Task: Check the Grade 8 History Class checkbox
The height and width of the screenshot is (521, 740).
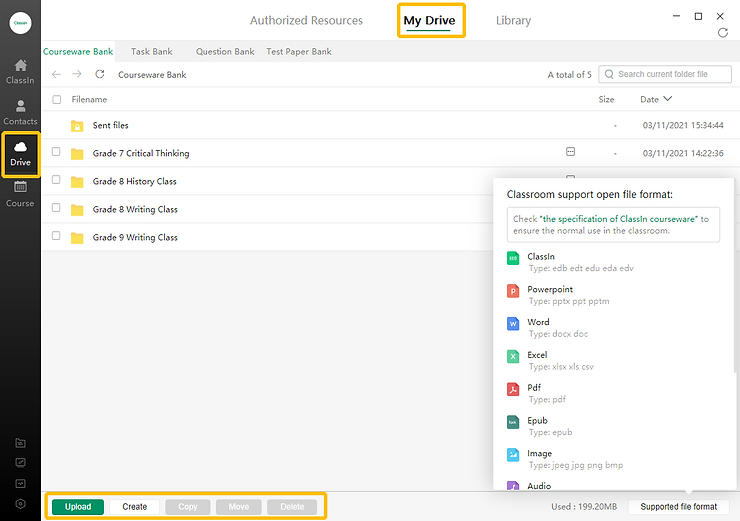Action: pyautogui.click(x=57, y=181)
